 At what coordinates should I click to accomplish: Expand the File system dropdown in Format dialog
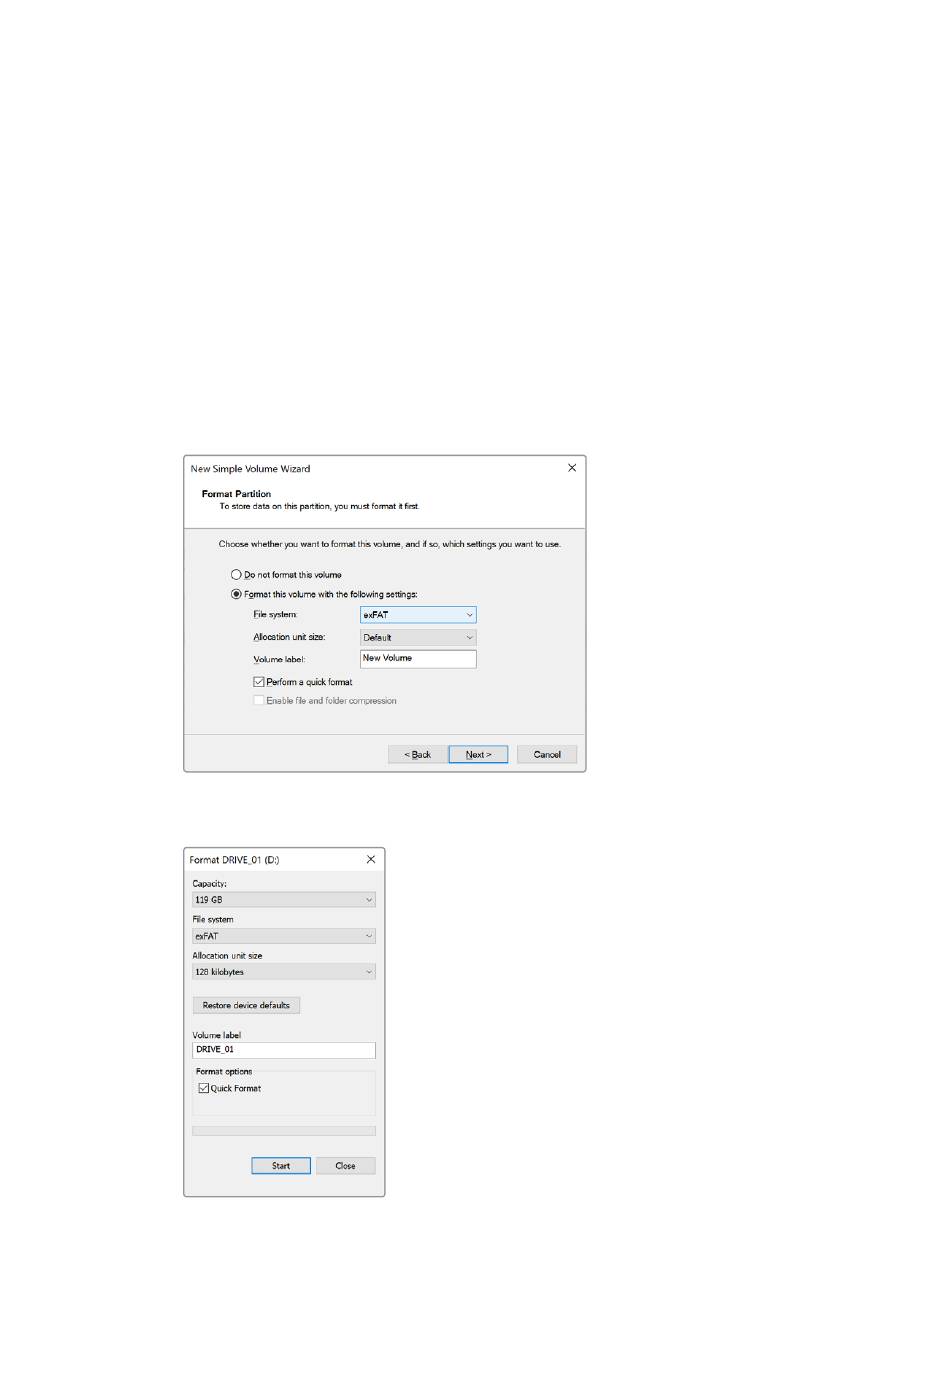click(284, 936)
